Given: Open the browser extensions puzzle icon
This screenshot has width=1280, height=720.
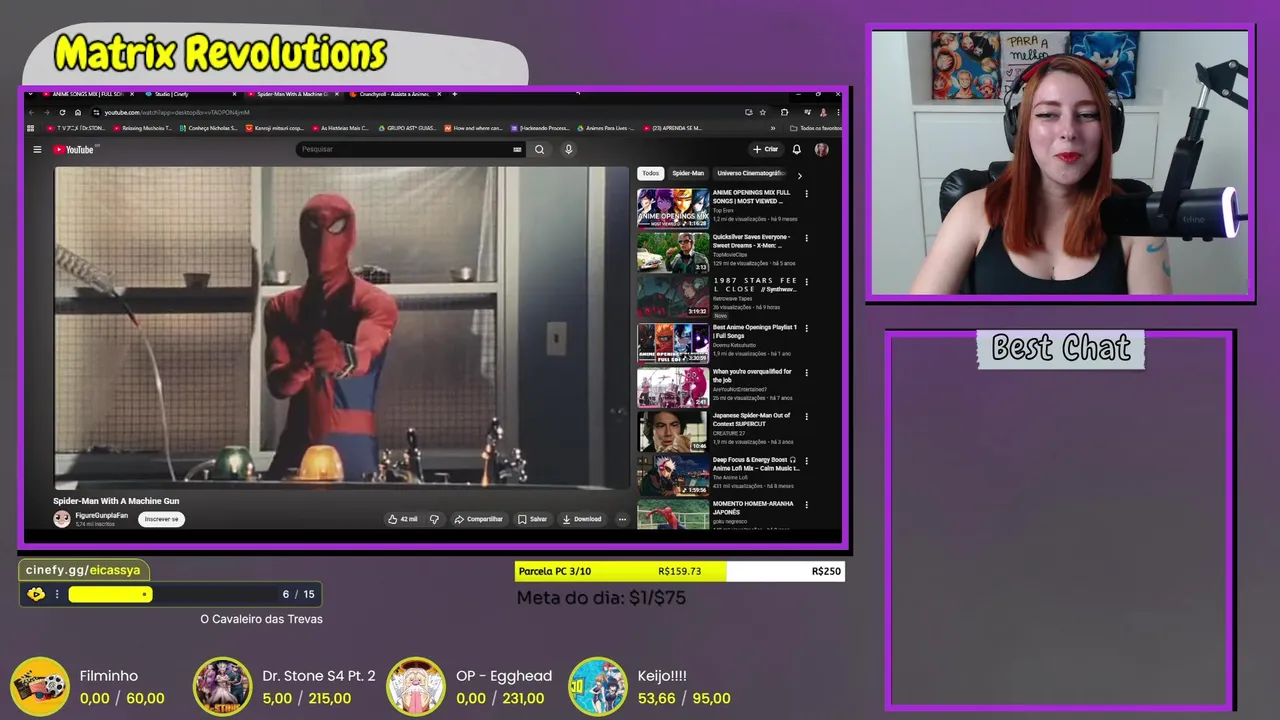Looking at the screenshot, I should point(784,112).
